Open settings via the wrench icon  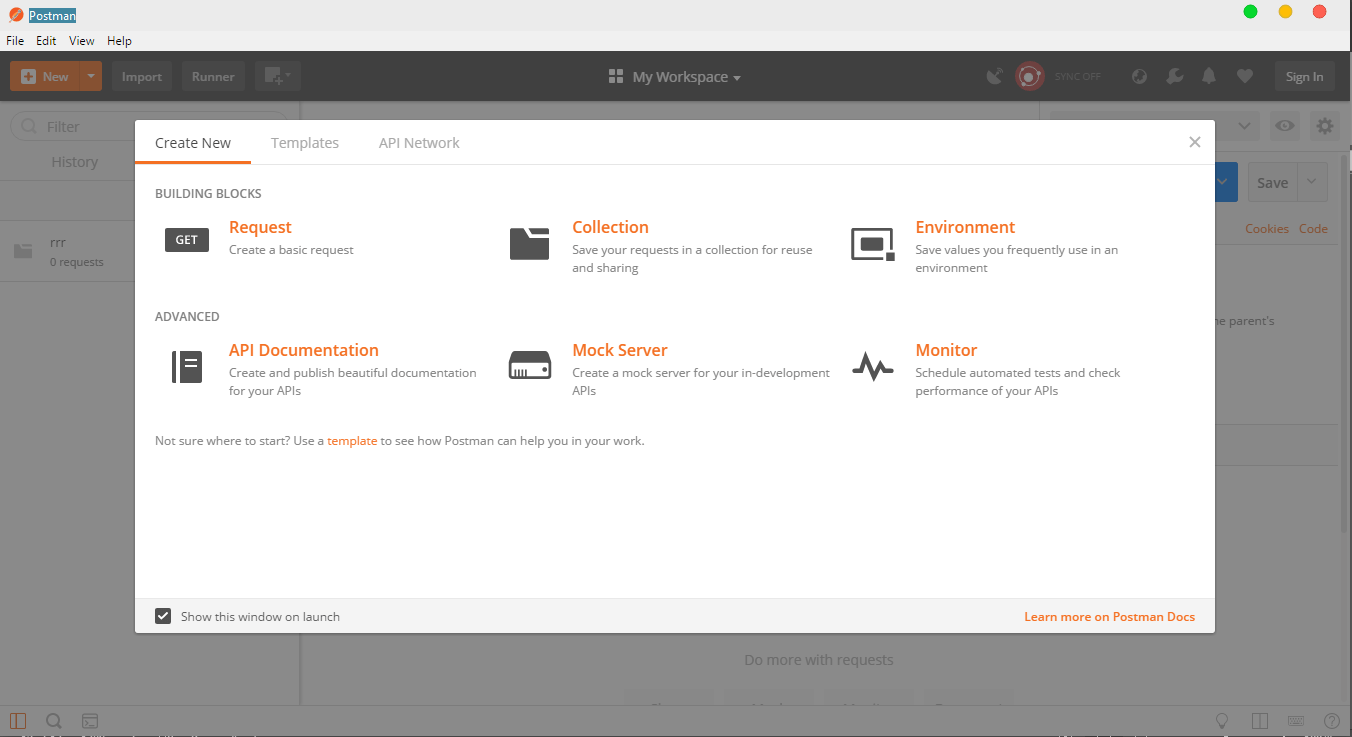click(1175, 77)
